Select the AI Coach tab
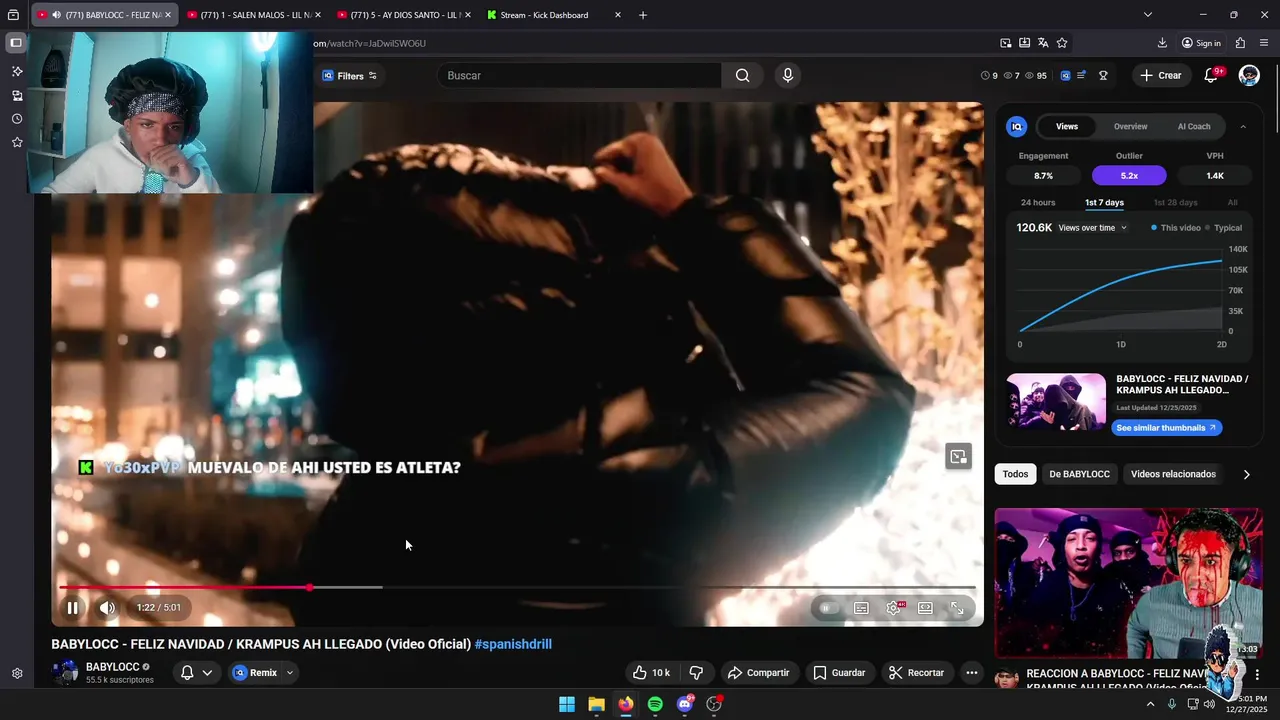Viewport: 1280px width, 720px height. click(1194, 127)
